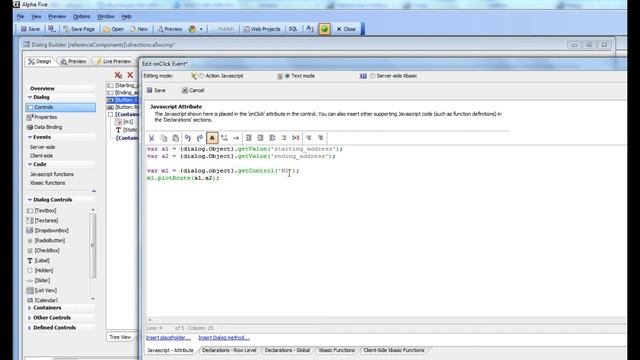Click the colorful circle icon beside Preview
Image resolution: width=640 pixels, height=360 pixels.
point(192,29)
